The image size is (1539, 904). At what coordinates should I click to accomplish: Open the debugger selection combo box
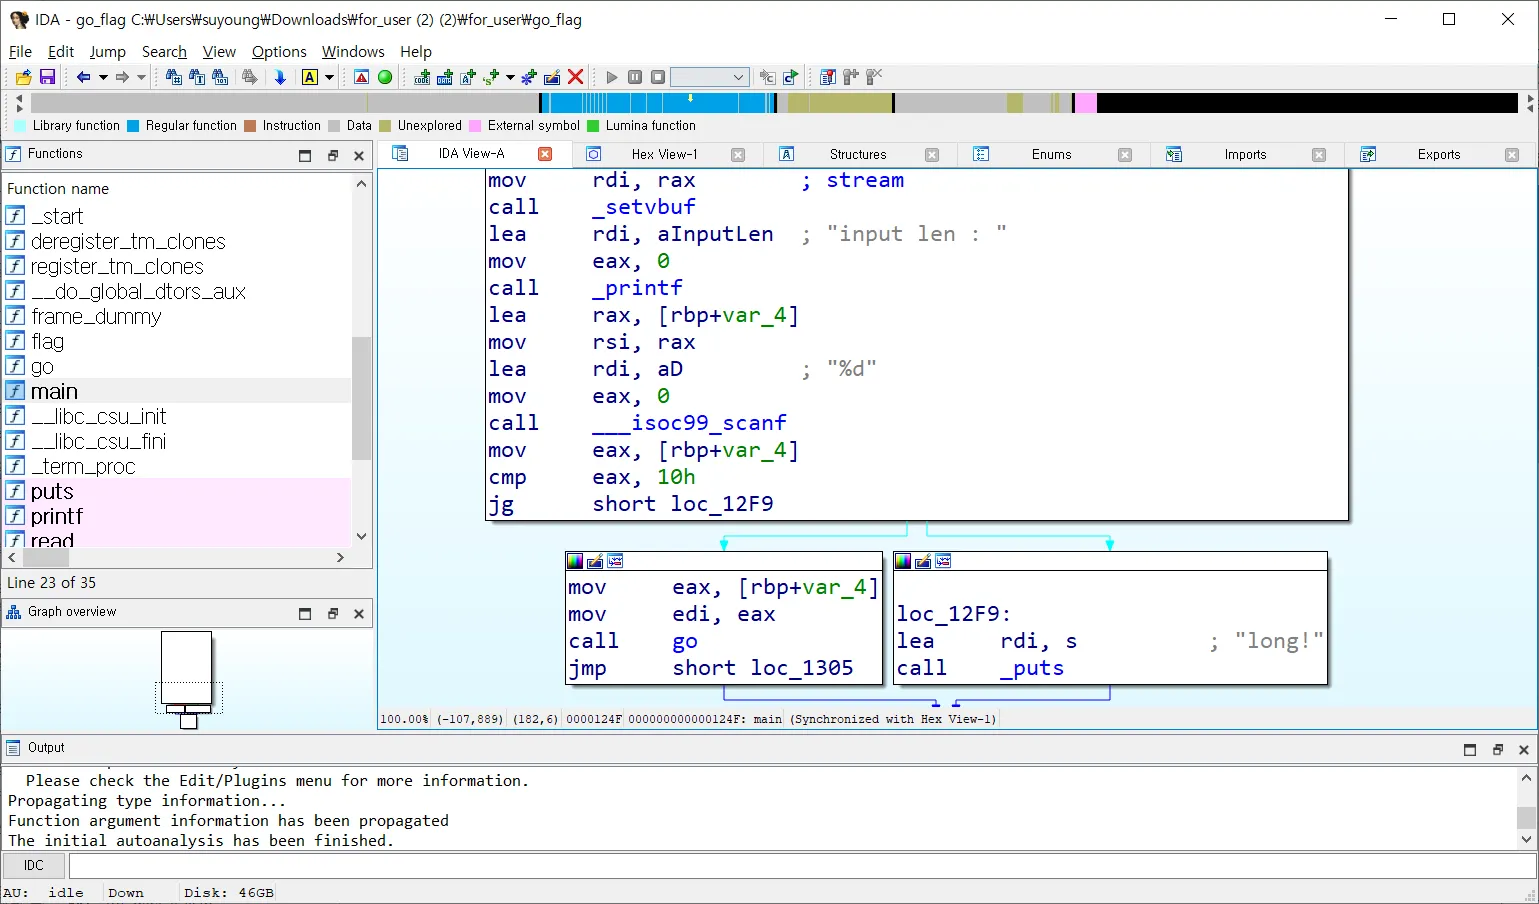(709, 77)
